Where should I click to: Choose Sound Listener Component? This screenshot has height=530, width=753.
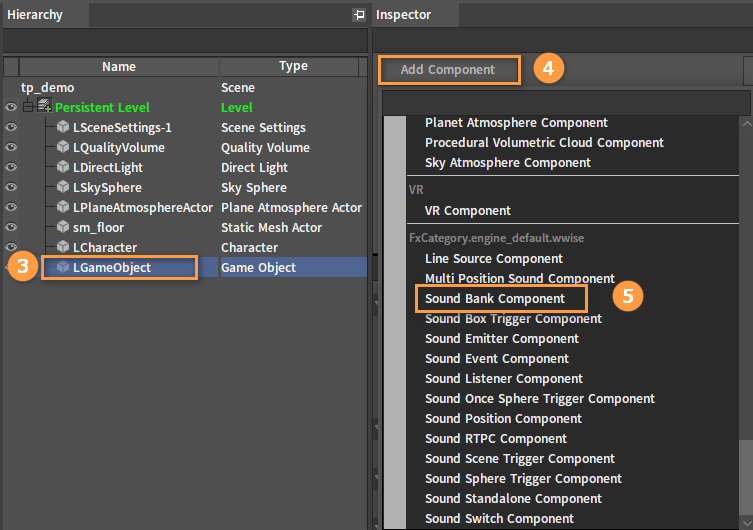504,379
